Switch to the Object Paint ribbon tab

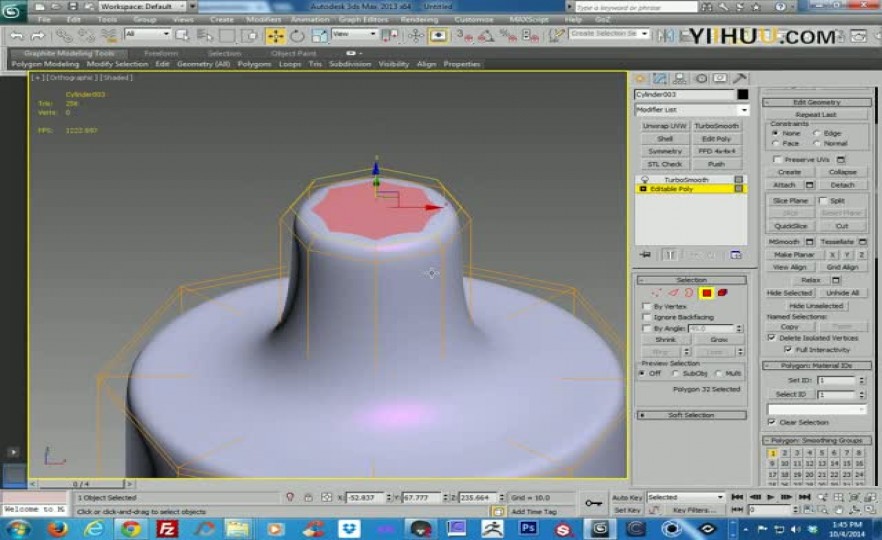coord(294,53)
